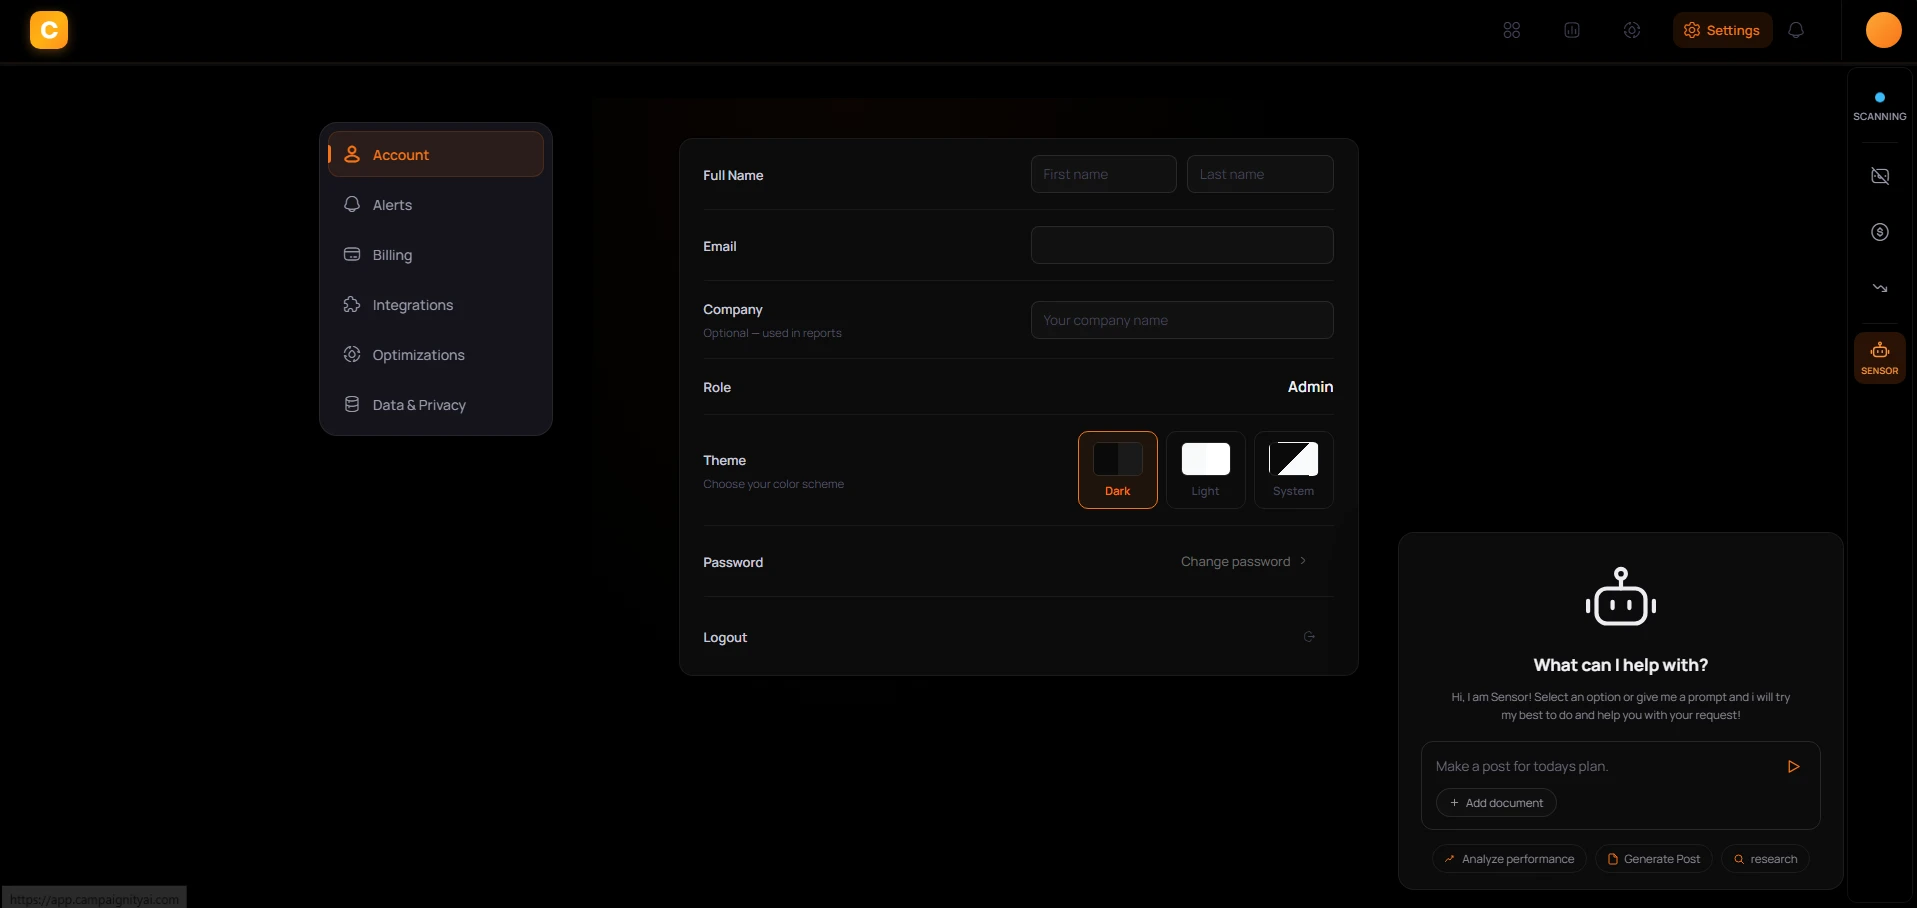The image size is (1917, 908).
Task: Click the dollar coin icon in right rail
Action: (1879, 232)
